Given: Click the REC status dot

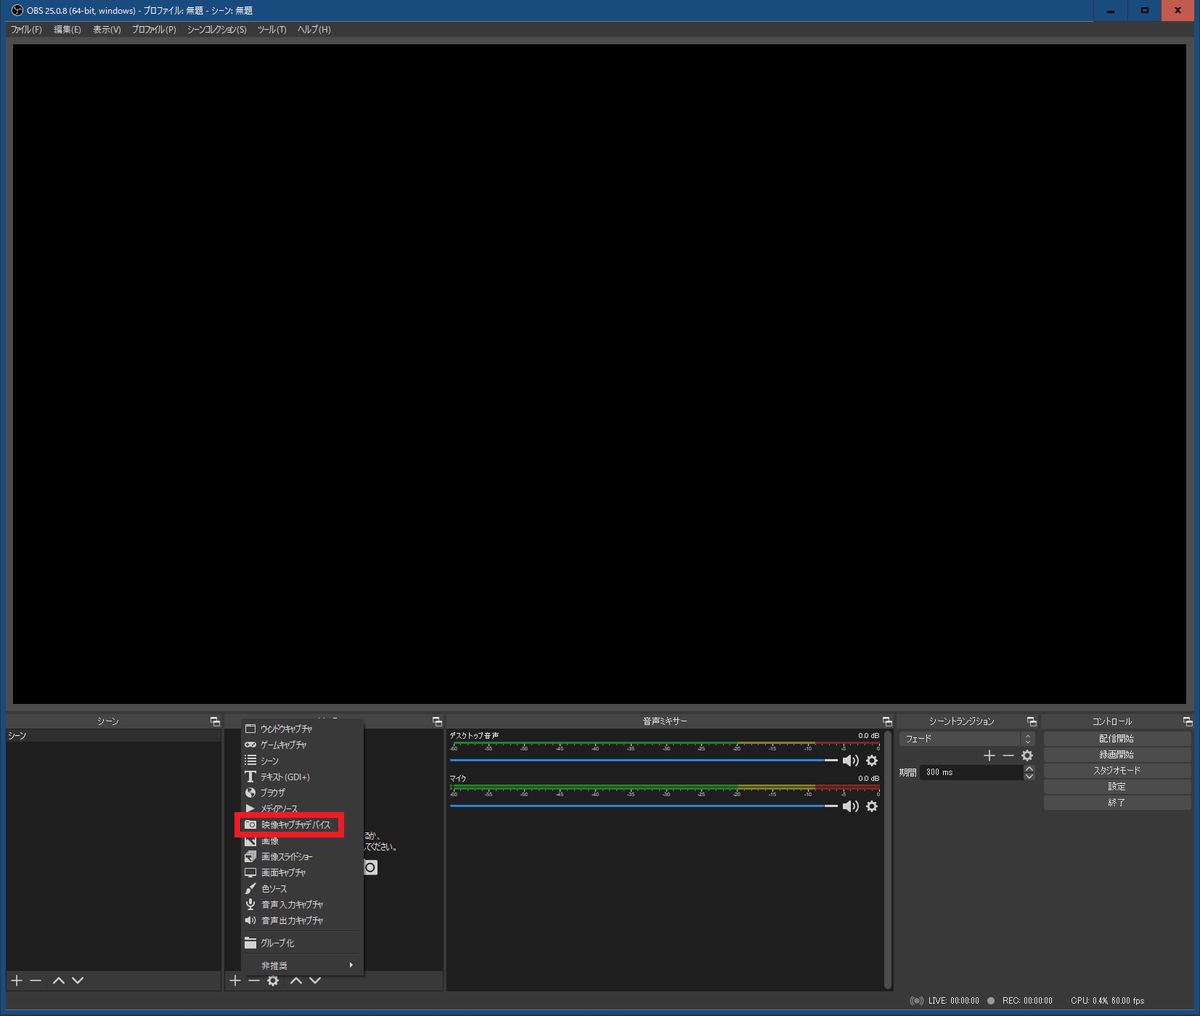Looking at the screenshot, I should coord(991,1001).
